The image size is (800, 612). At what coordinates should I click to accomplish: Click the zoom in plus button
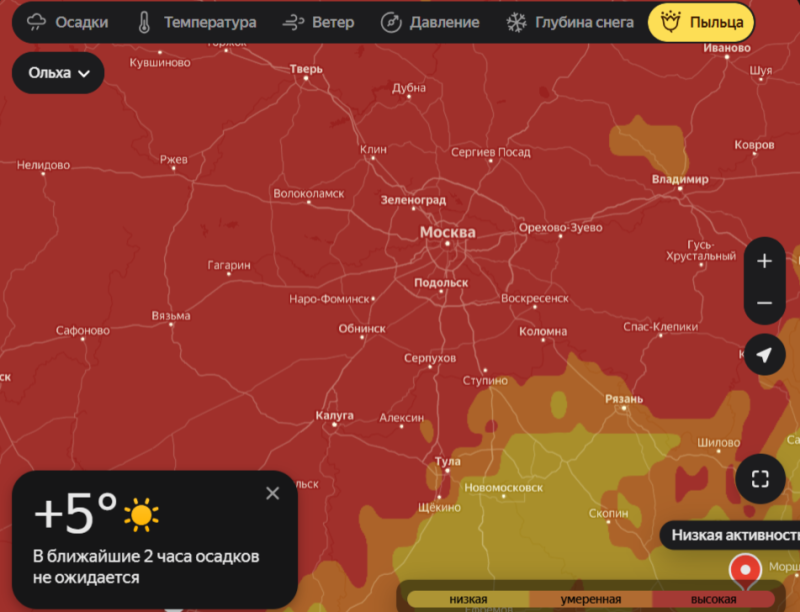click(765, 262)
